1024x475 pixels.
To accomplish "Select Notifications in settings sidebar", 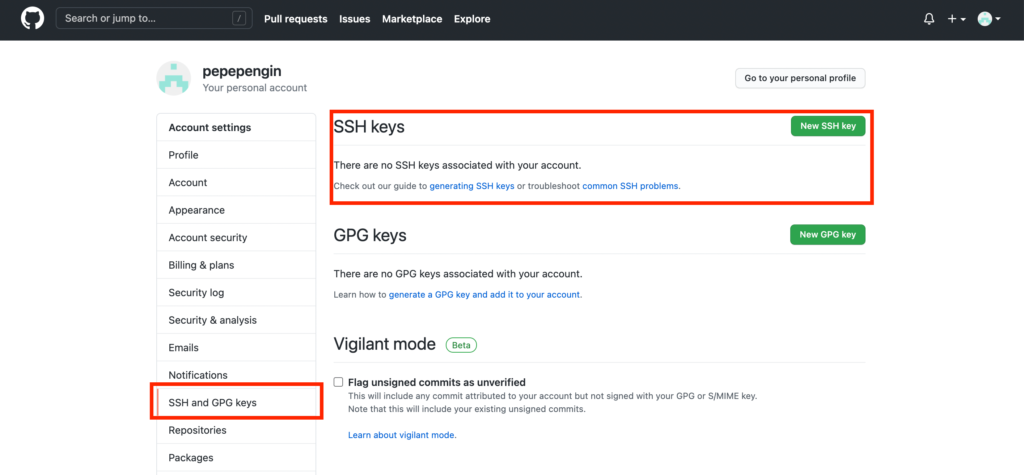I will [236, 374].
